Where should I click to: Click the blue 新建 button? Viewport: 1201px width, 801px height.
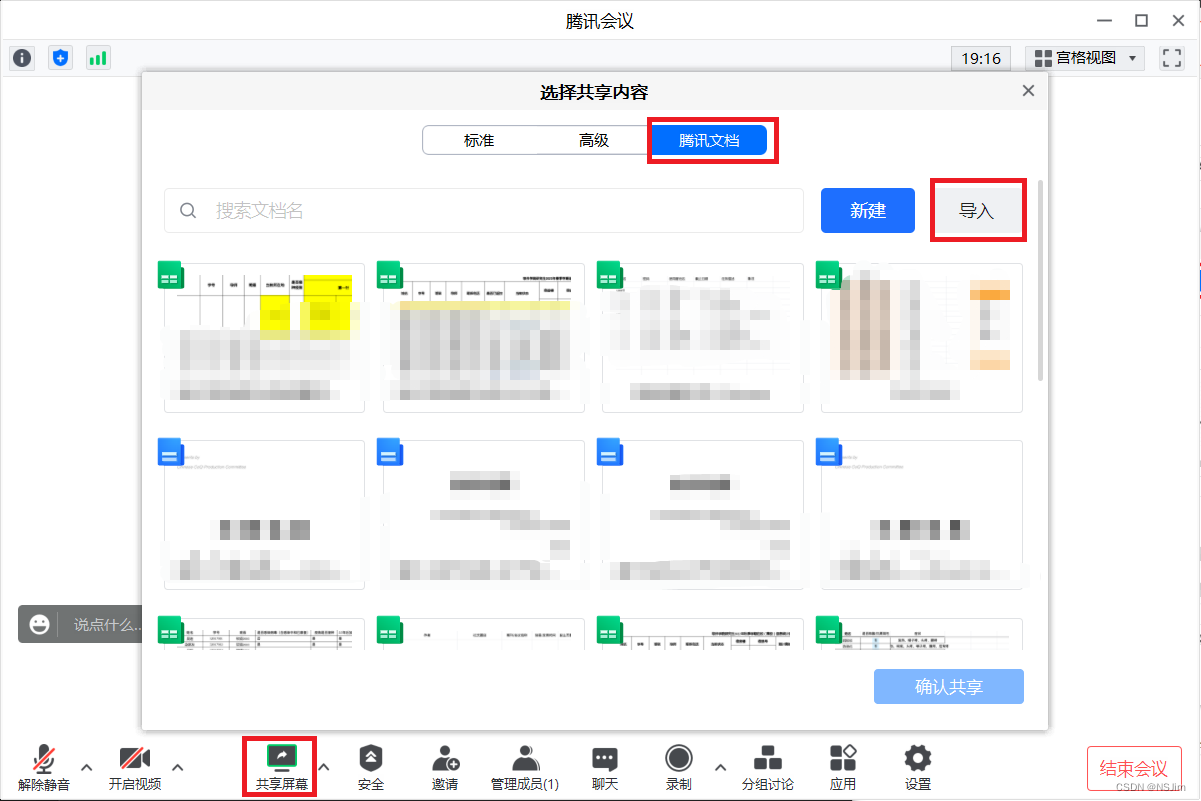coord(868,211)
